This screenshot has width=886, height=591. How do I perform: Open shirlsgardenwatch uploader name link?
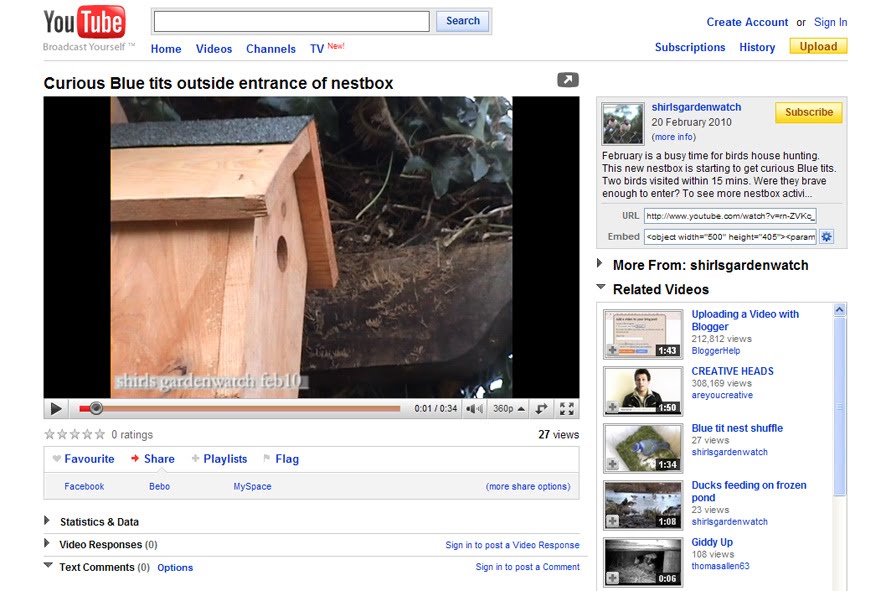click(x=696, y=107)
